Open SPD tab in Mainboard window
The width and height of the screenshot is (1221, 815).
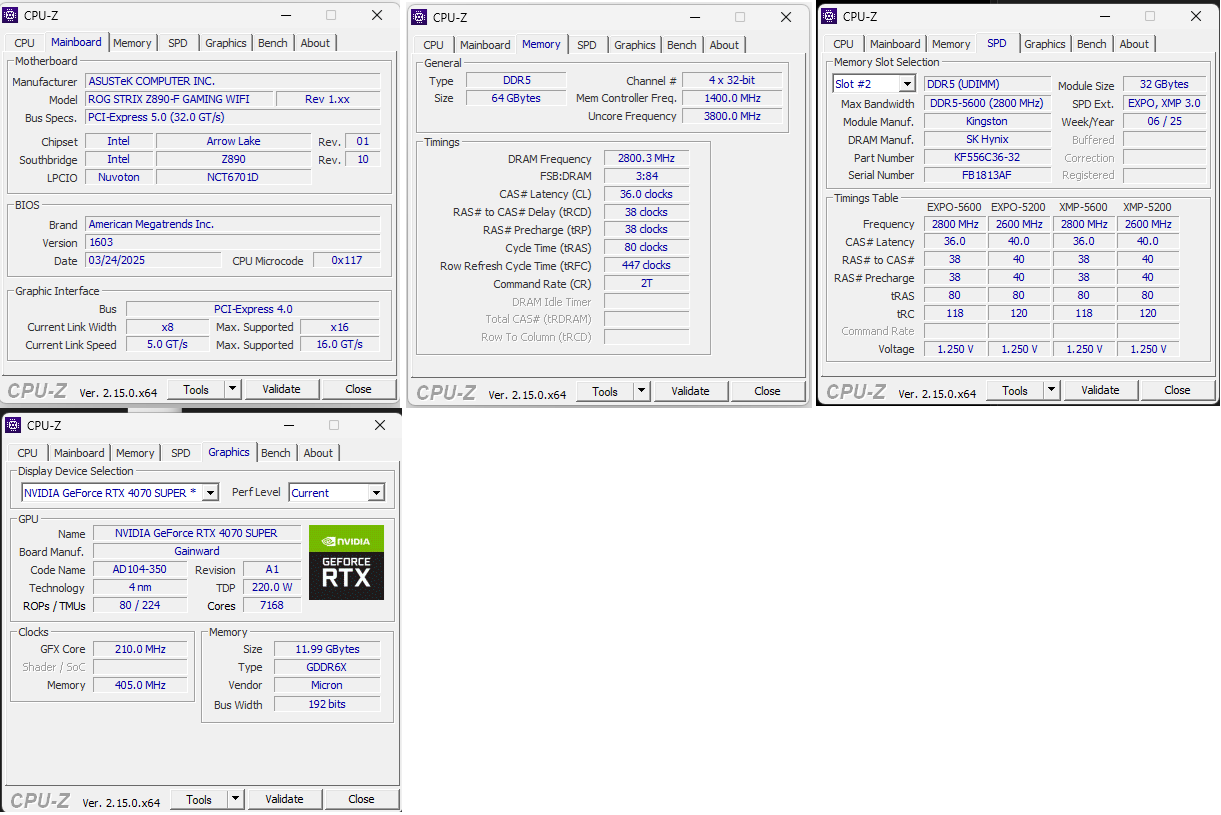(178, 43)
